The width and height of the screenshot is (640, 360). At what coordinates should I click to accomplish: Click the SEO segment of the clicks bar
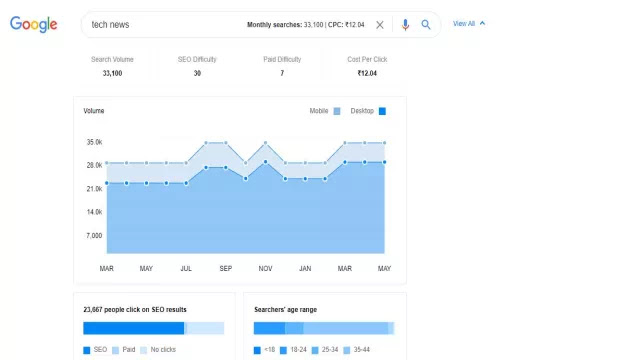pyautogui.click(x=133, y=328)
